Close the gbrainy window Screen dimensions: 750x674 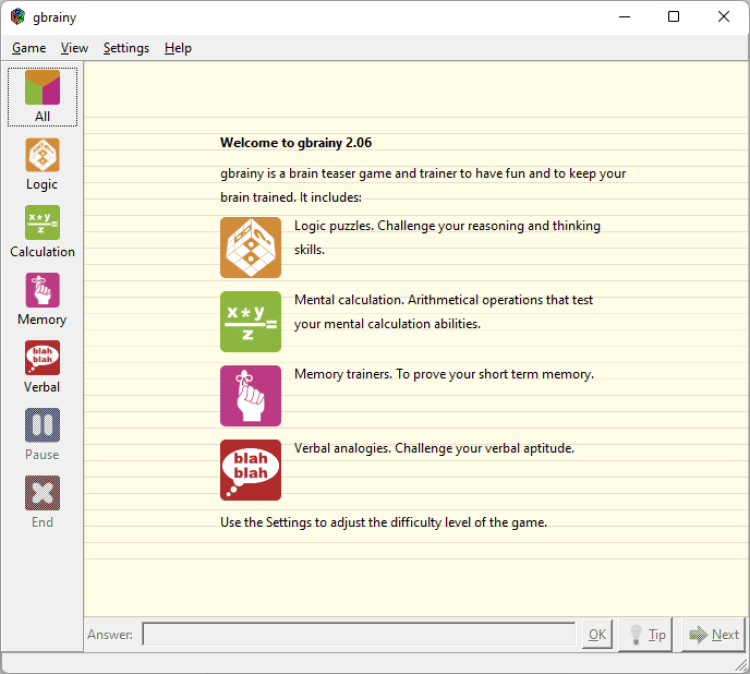click(x=723, y=17)
